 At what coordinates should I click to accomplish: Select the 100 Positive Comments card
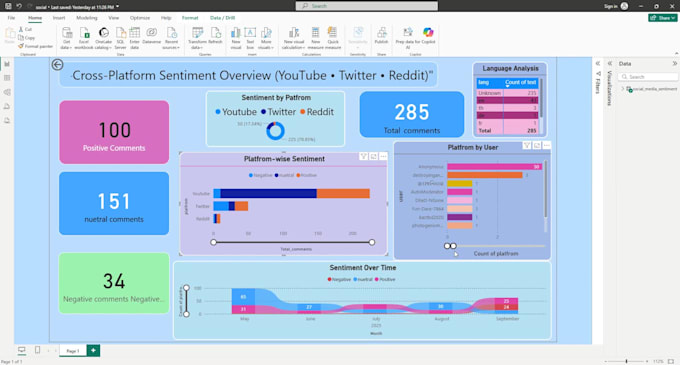114,132
